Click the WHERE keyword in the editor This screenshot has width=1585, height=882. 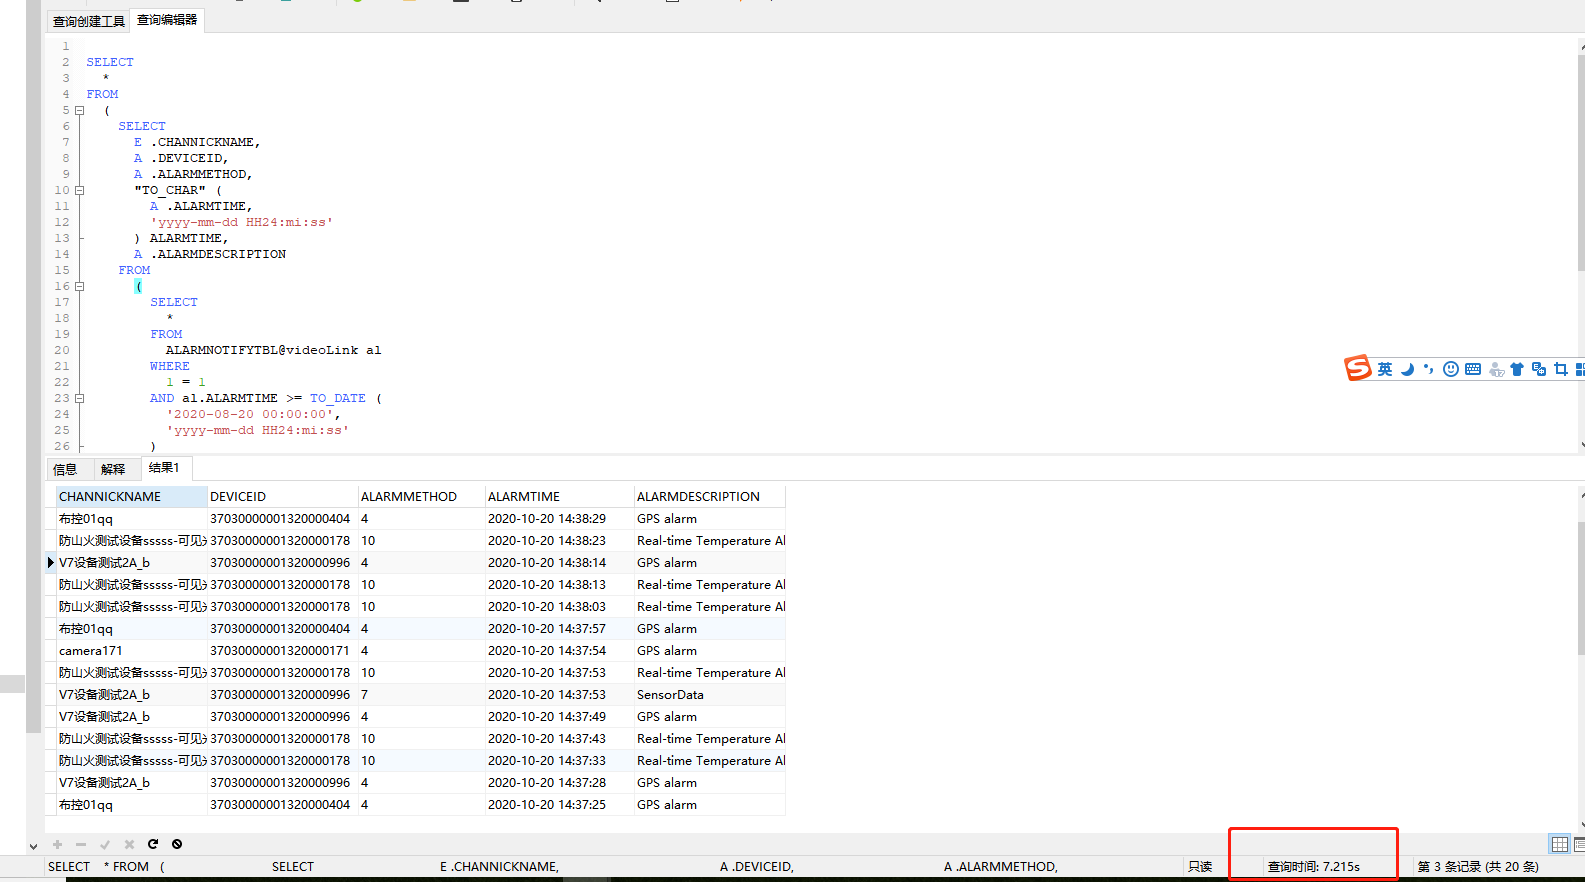coord(170,366)
